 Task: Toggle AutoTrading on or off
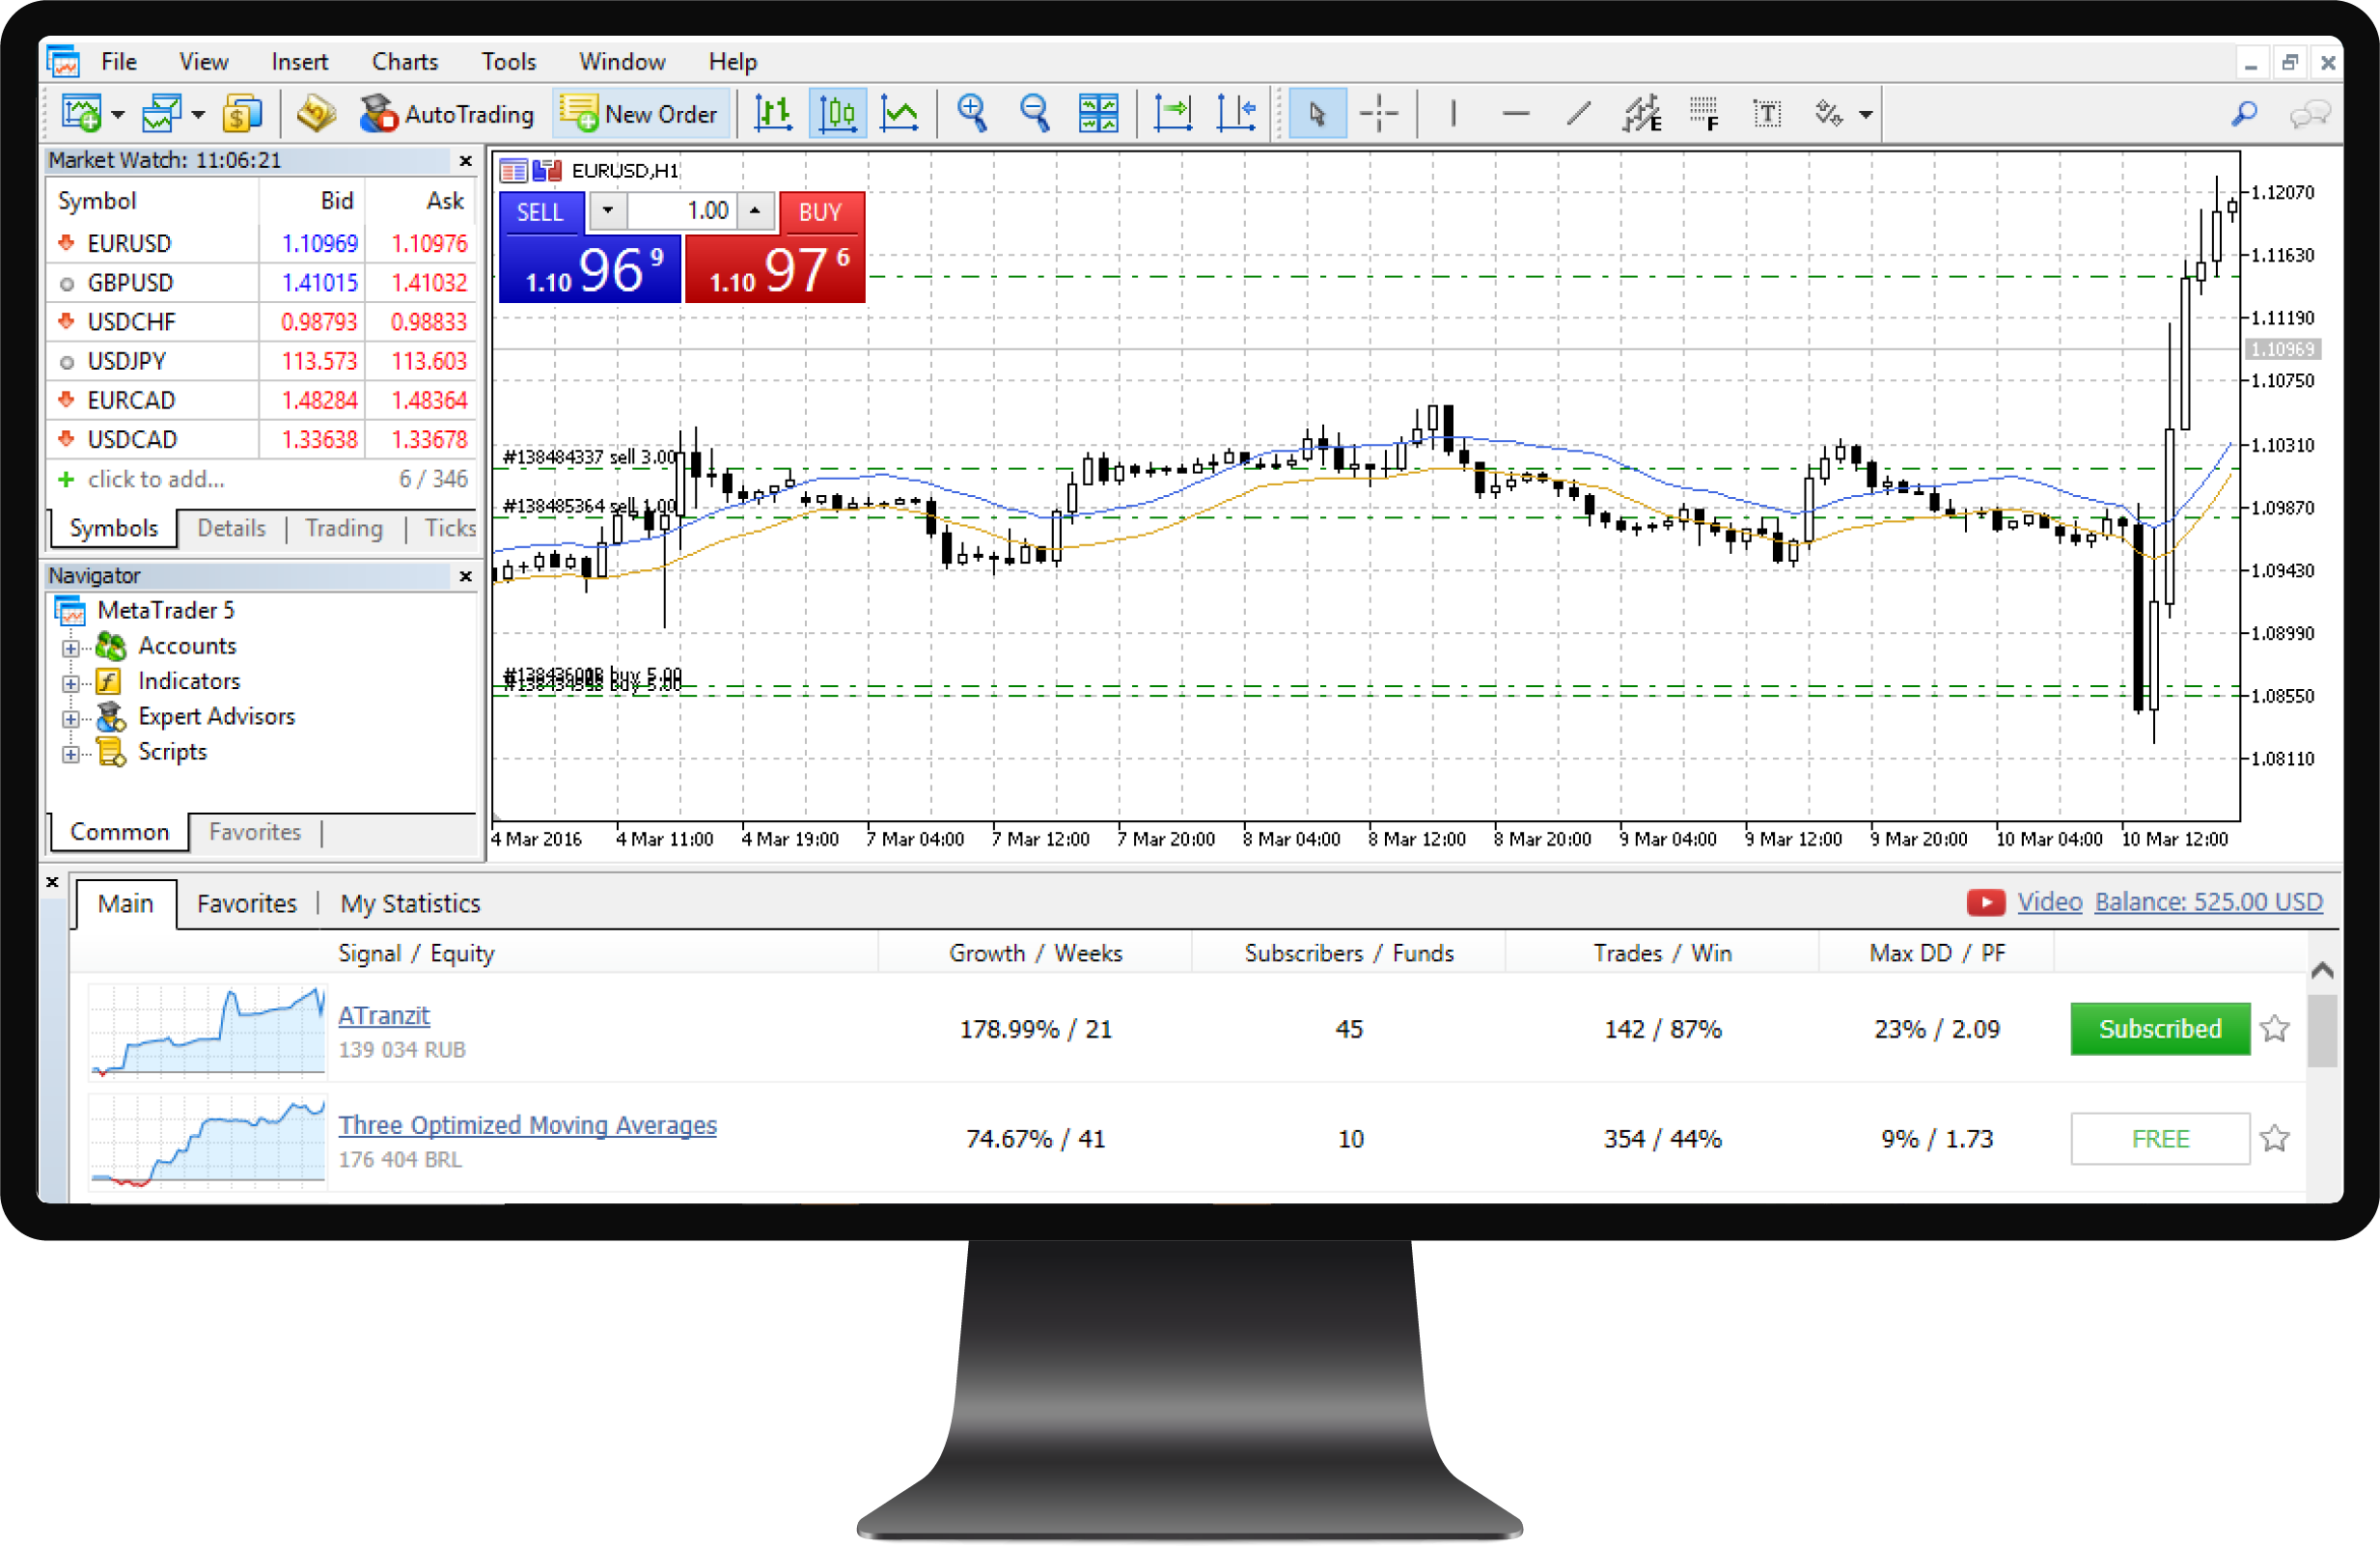pyautogui.click(x=446, y=114)
